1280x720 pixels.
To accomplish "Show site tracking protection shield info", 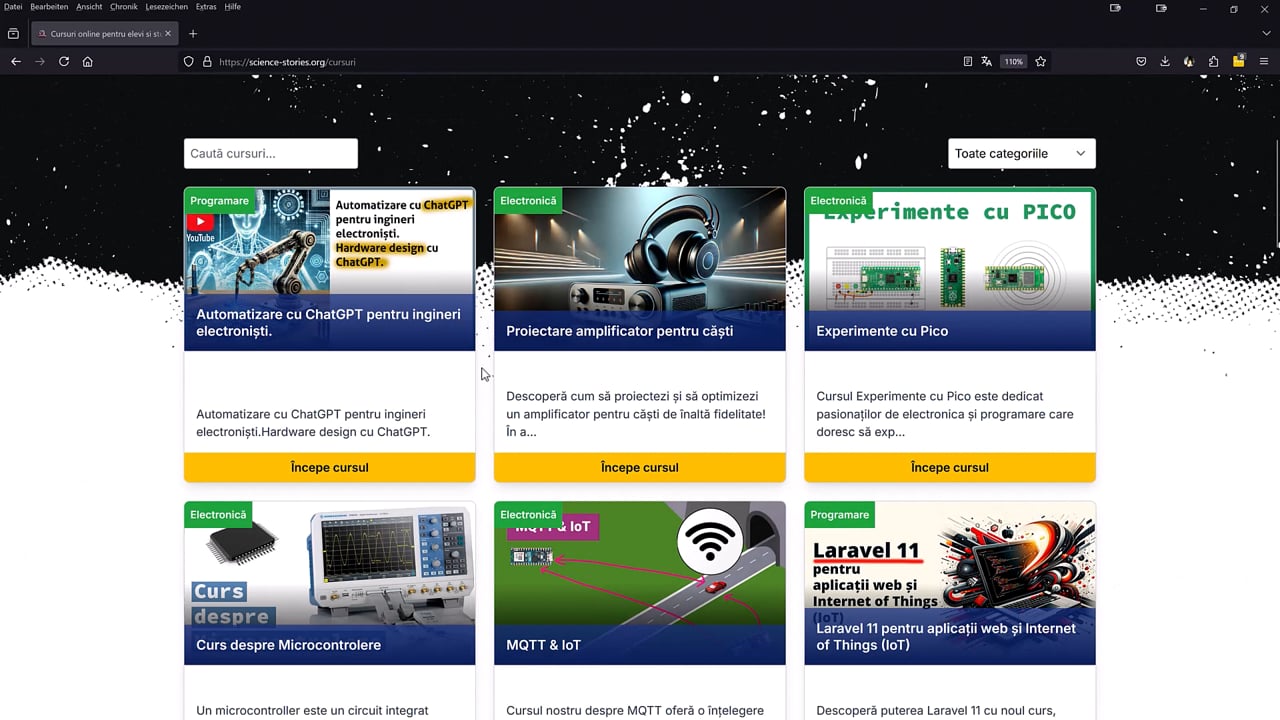I will [x=188, y=61].
